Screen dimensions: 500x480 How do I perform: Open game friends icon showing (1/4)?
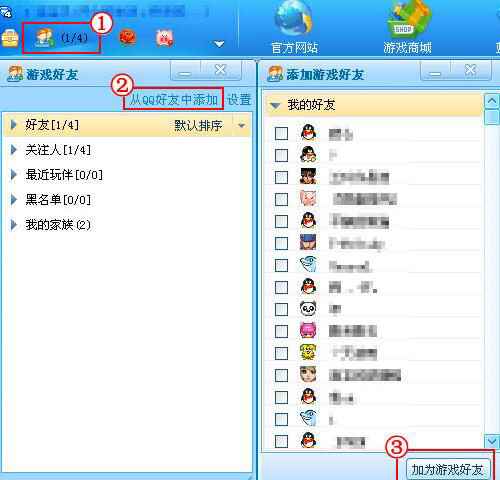[61, 38]
